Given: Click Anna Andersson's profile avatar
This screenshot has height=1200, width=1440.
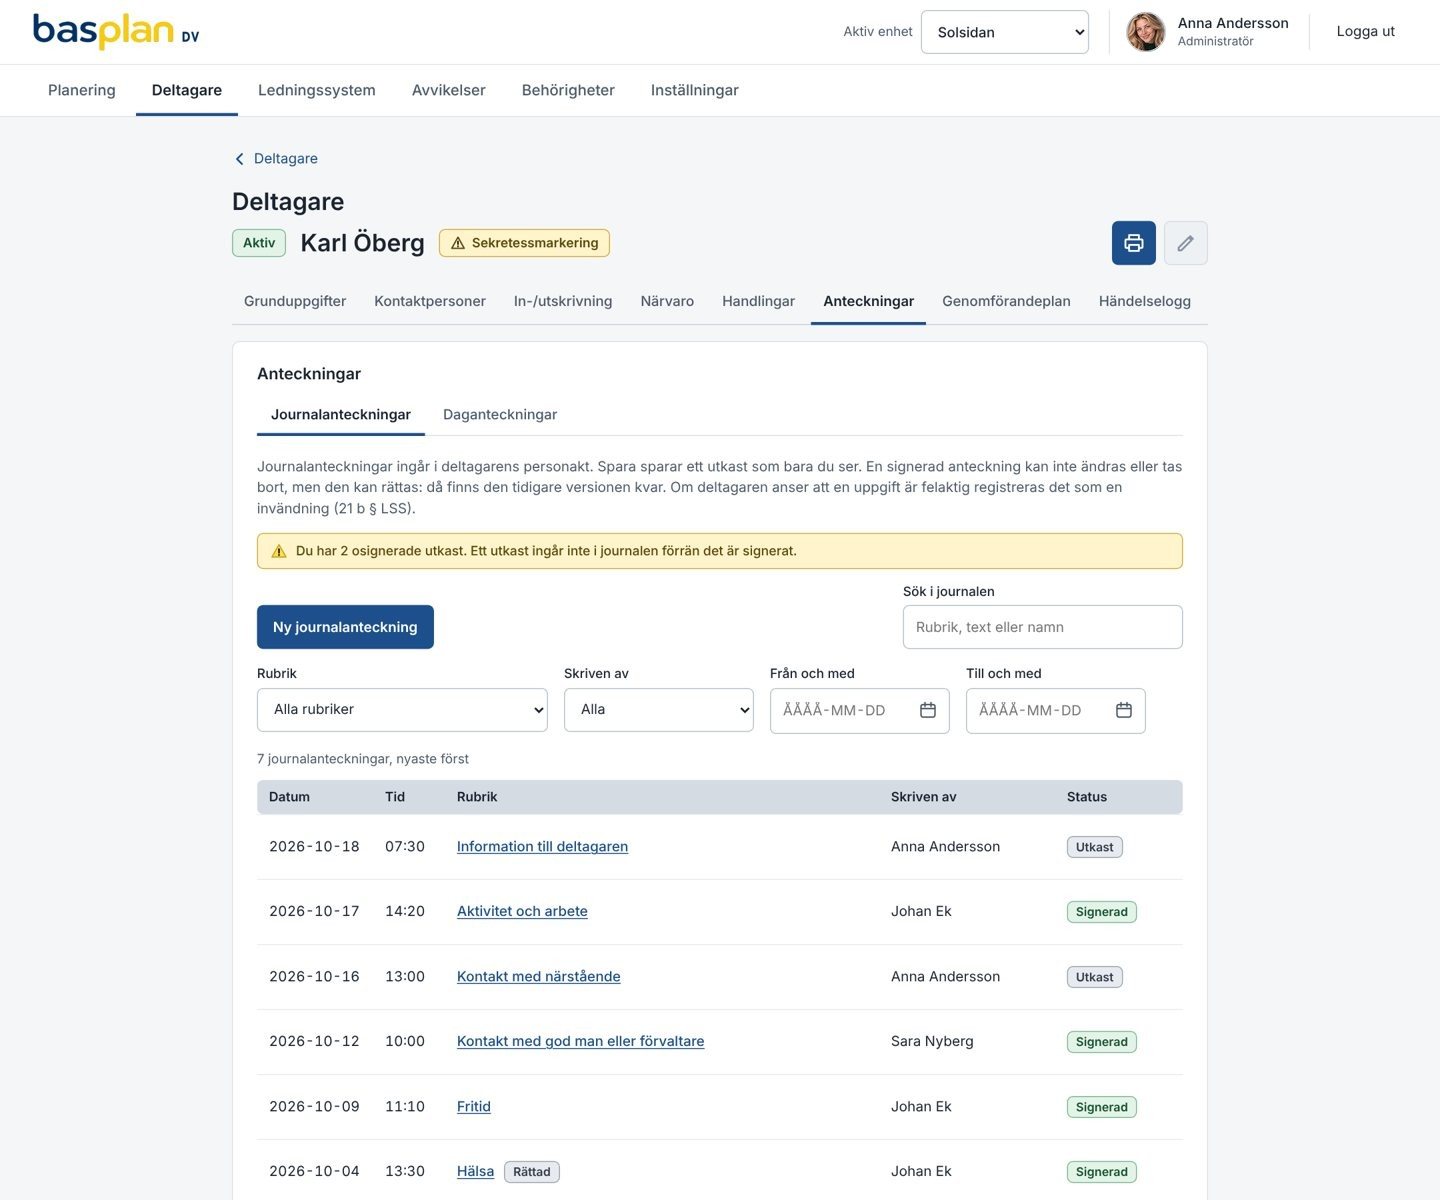Looking at the screenshot, I should tap(1146, 32).
